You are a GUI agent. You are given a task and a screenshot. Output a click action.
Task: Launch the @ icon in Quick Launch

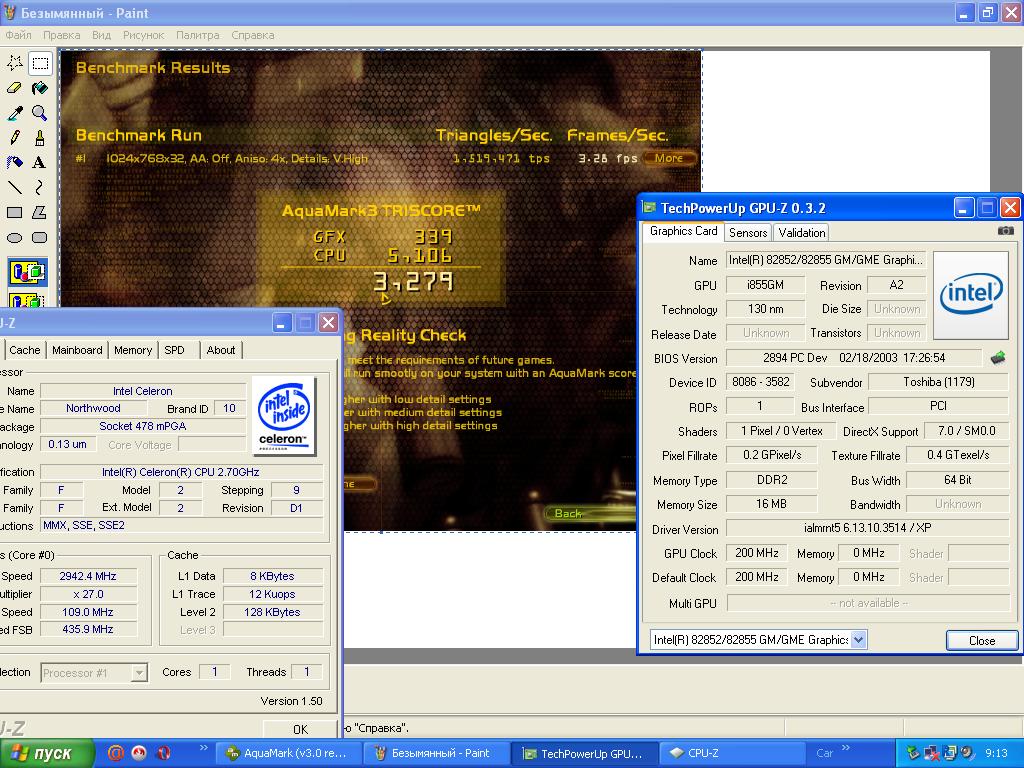pos(116,753)
